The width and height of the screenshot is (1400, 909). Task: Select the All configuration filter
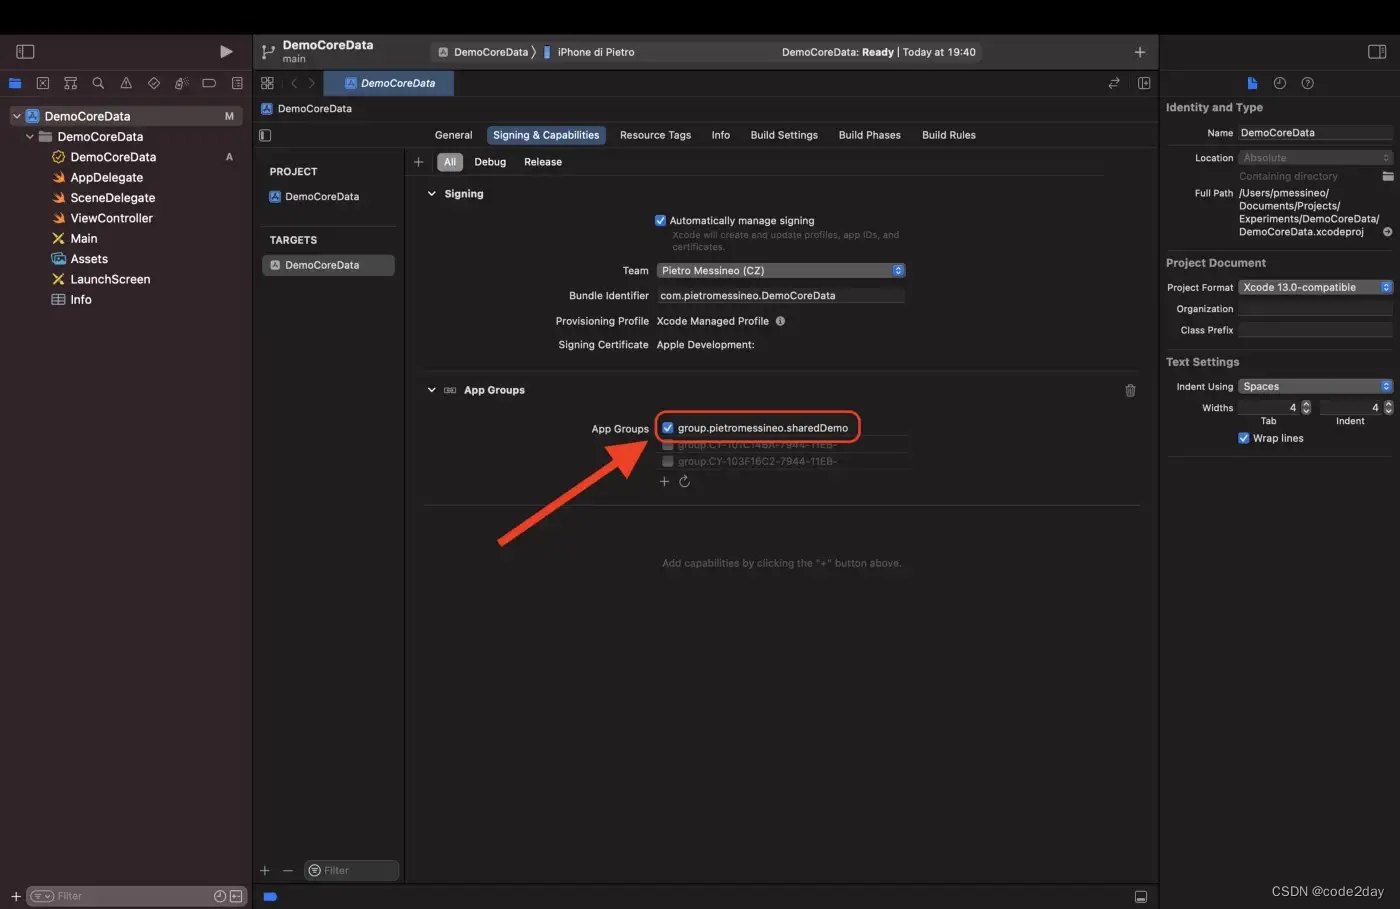(450, 162)
